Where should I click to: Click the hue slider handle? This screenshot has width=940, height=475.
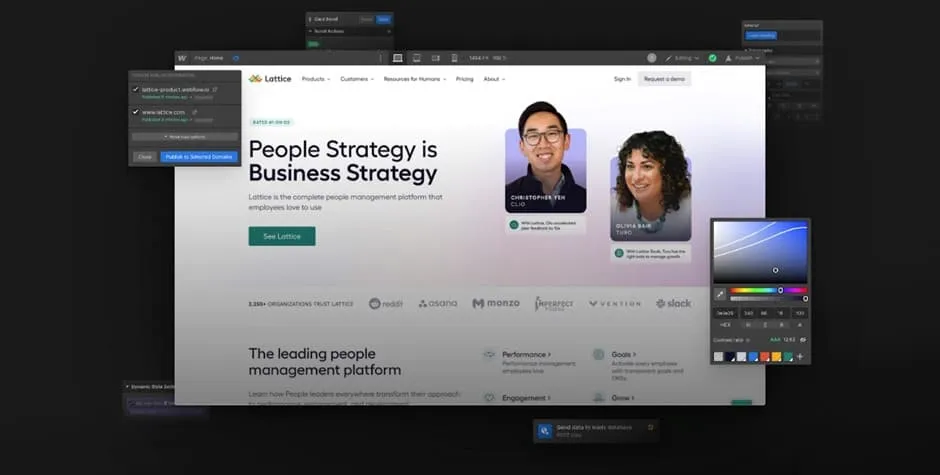pyautogui.click(x=780, y=290)
